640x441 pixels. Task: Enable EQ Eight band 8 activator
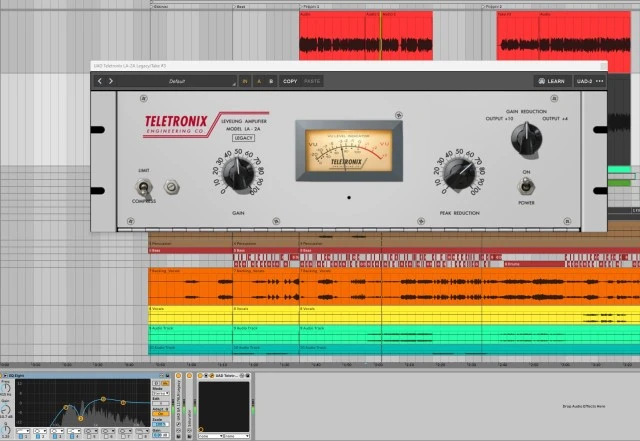click(140, 437)
